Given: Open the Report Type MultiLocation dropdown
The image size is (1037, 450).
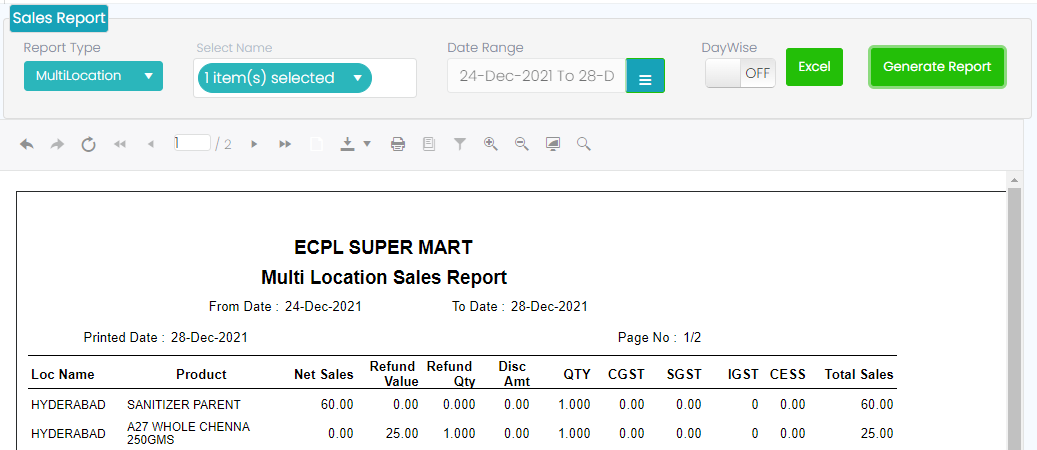Looking at the screenshot, I should [x=93, y=76].
